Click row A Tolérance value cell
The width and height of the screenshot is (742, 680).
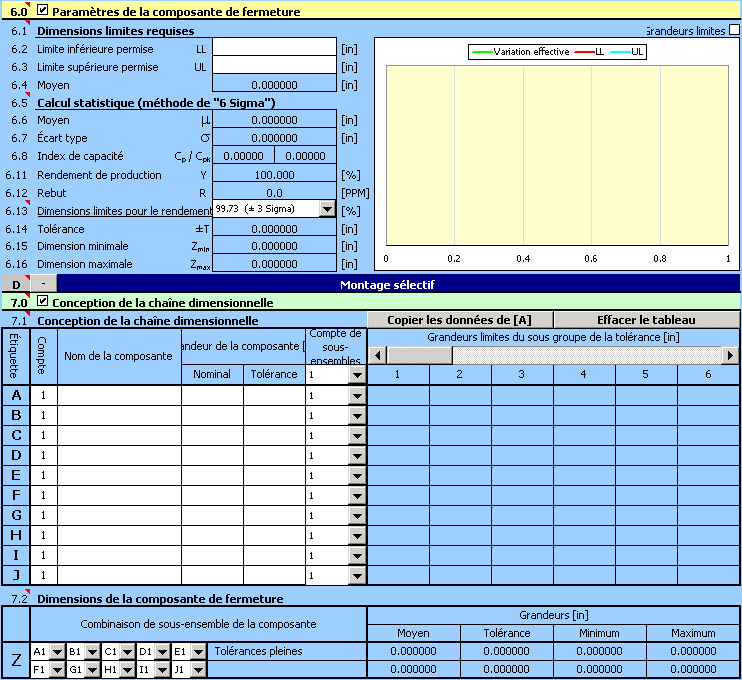[x=274, y=395]
